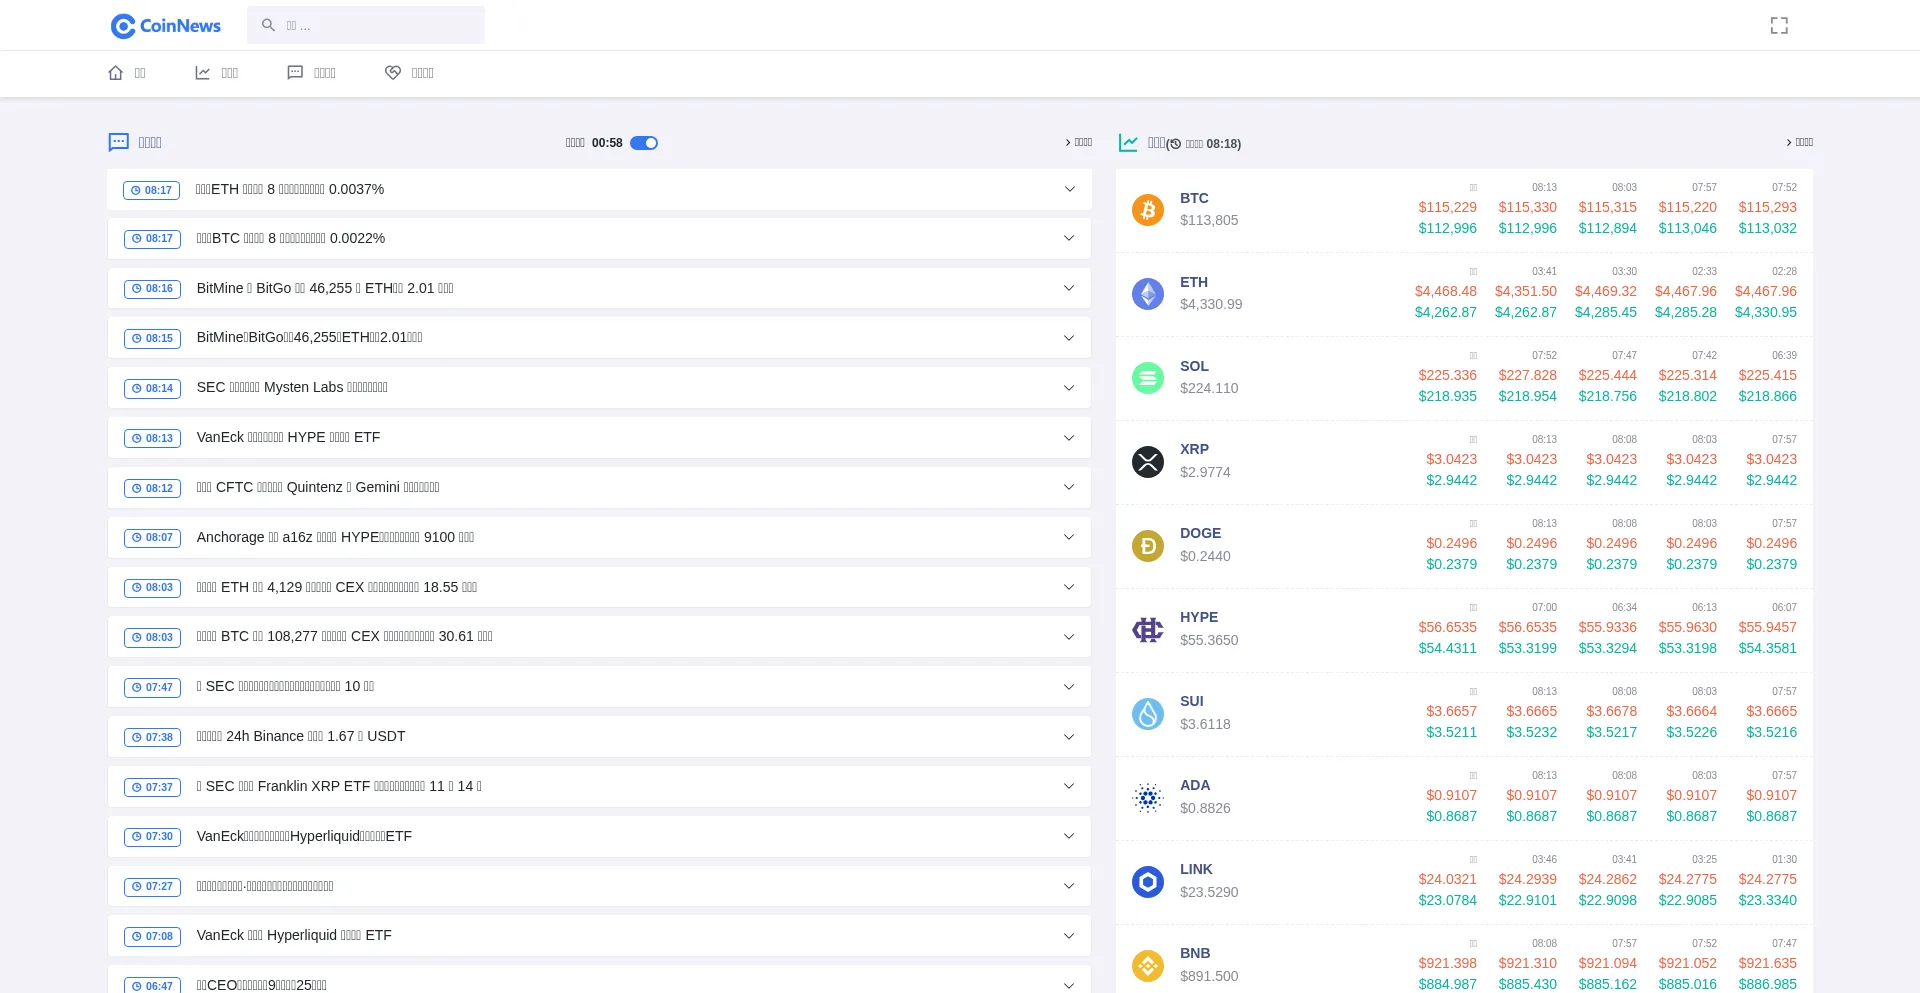Click the clock icon beside 08:18
This screenshot has height=993, width=1920.
point(1174,144)
